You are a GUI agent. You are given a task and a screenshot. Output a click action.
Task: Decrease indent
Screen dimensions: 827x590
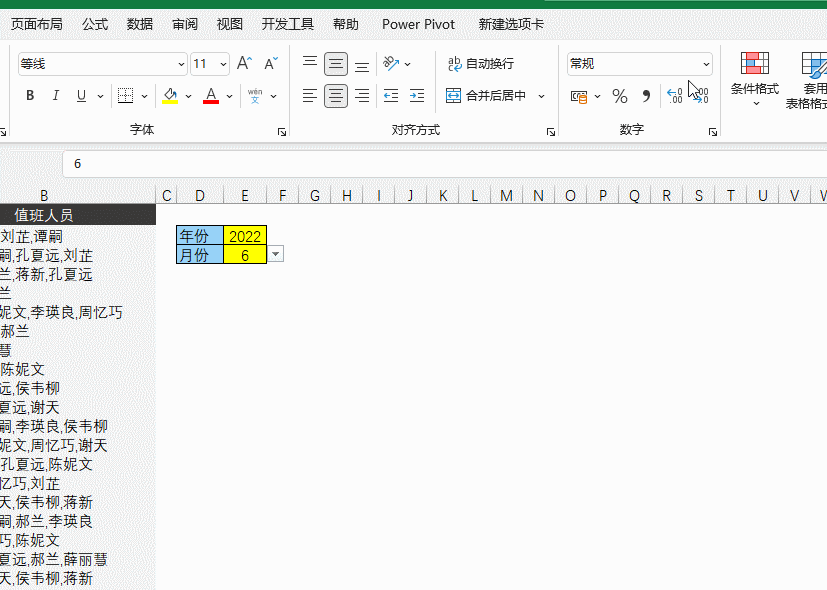coord(391,95)
